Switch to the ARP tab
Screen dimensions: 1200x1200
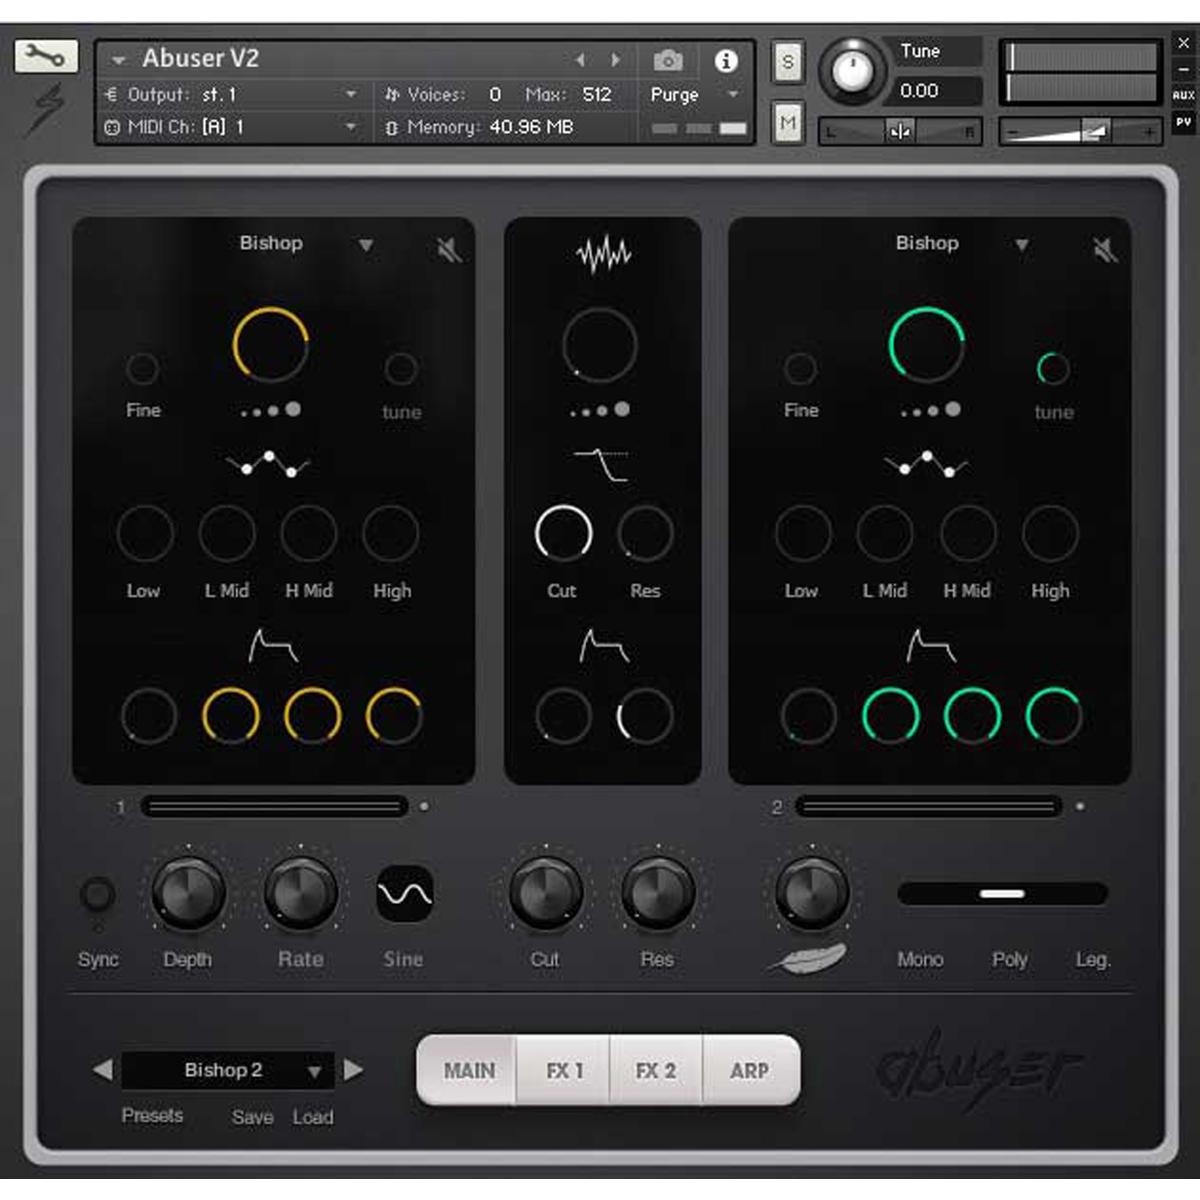pyautogui.click(x=750, y=1071)
